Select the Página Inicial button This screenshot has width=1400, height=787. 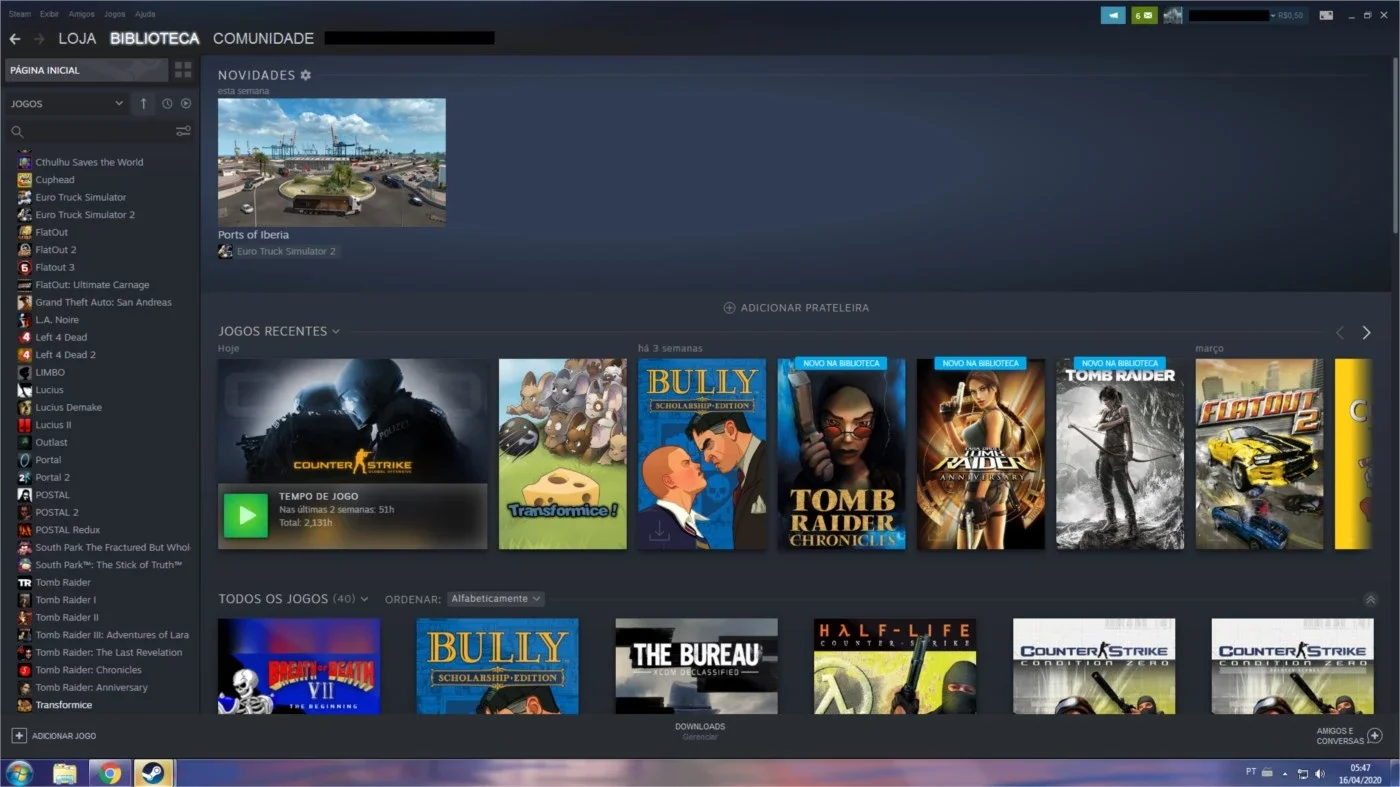(x=86, y=70)
